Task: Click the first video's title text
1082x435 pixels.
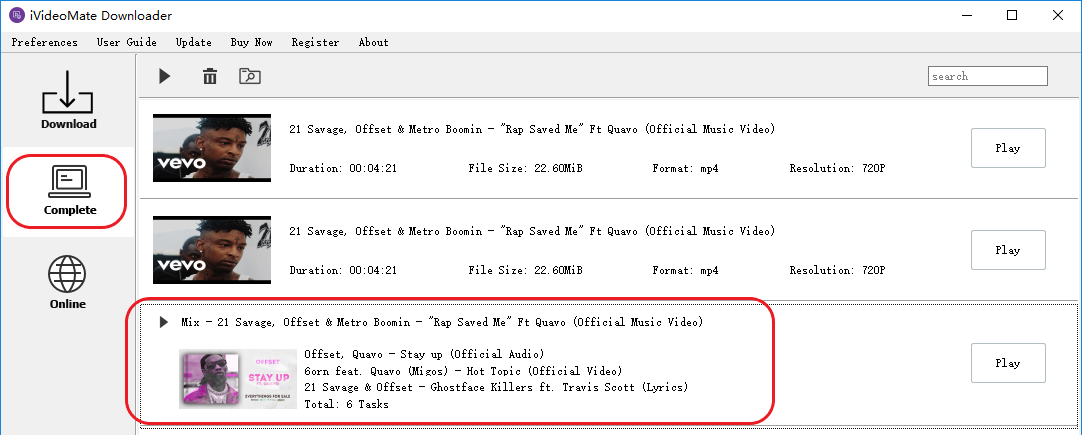Action: point(532,129)
